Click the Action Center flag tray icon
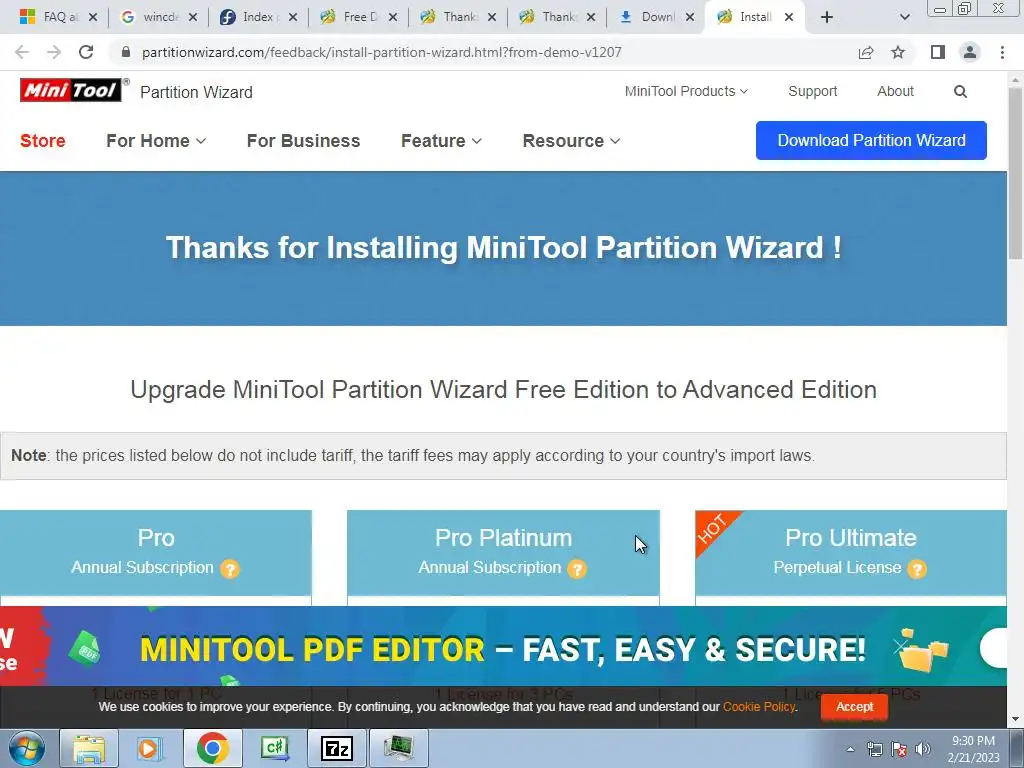This screenshot has width=1024, height=768. click(899, 749)
